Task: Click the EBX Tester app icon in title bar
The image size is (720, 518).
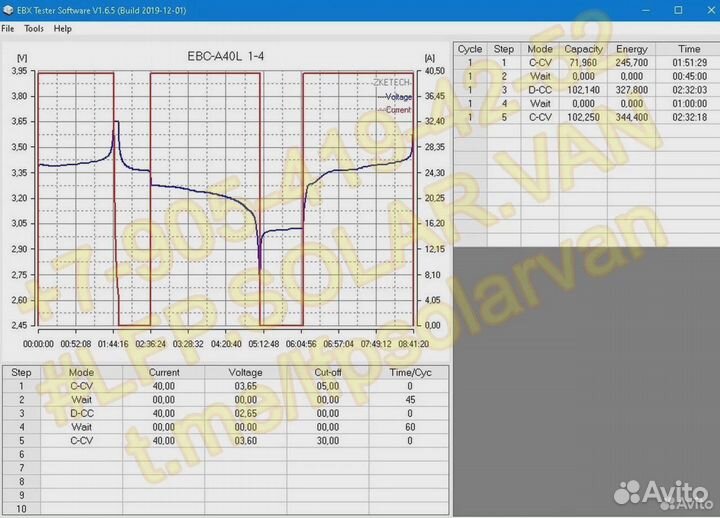Action: 8,10
